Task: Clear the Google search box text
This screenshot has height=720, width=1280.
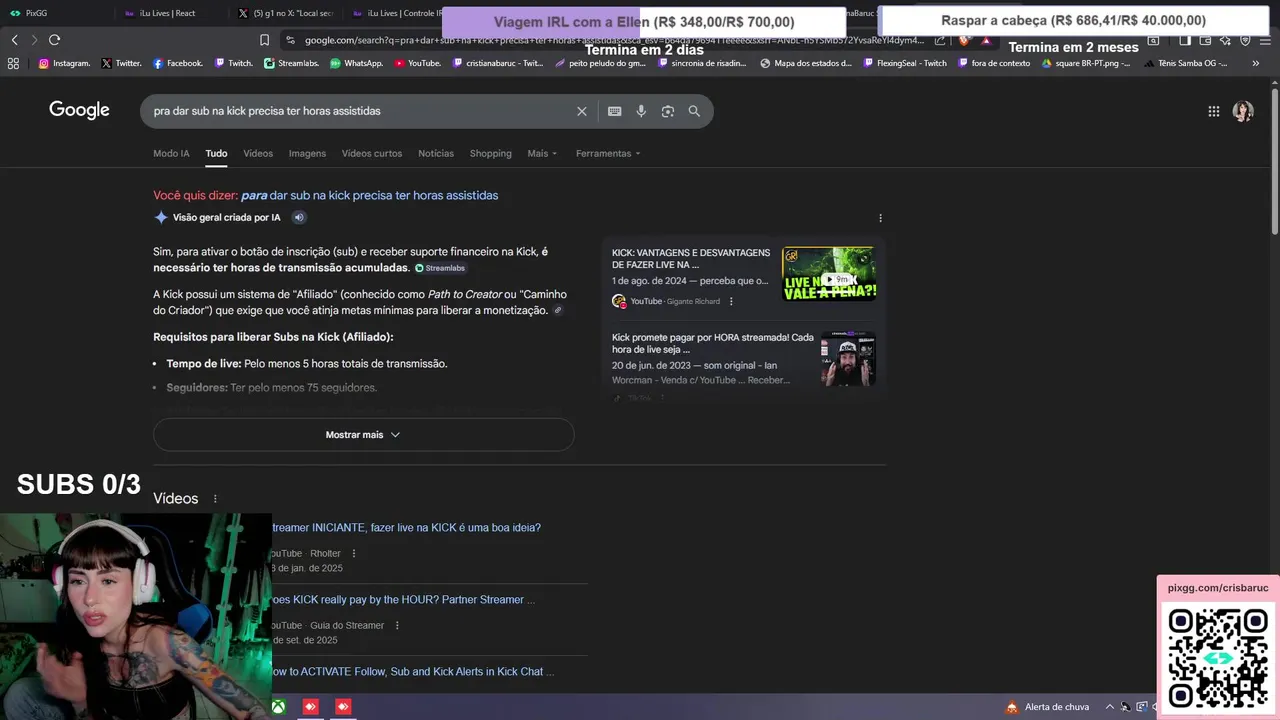Action: tap(581, 111)
